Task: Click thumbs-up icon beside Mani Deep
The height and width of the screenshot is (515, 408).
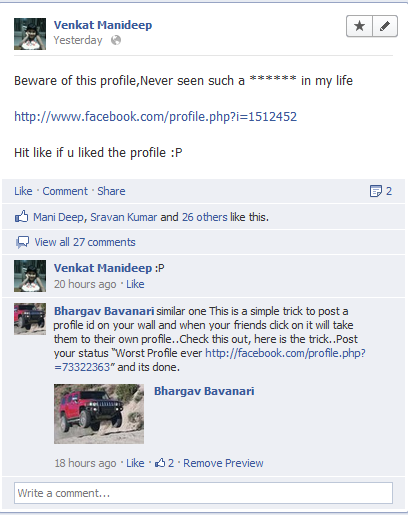Action: pyautogui.click(x=21, y=217)
